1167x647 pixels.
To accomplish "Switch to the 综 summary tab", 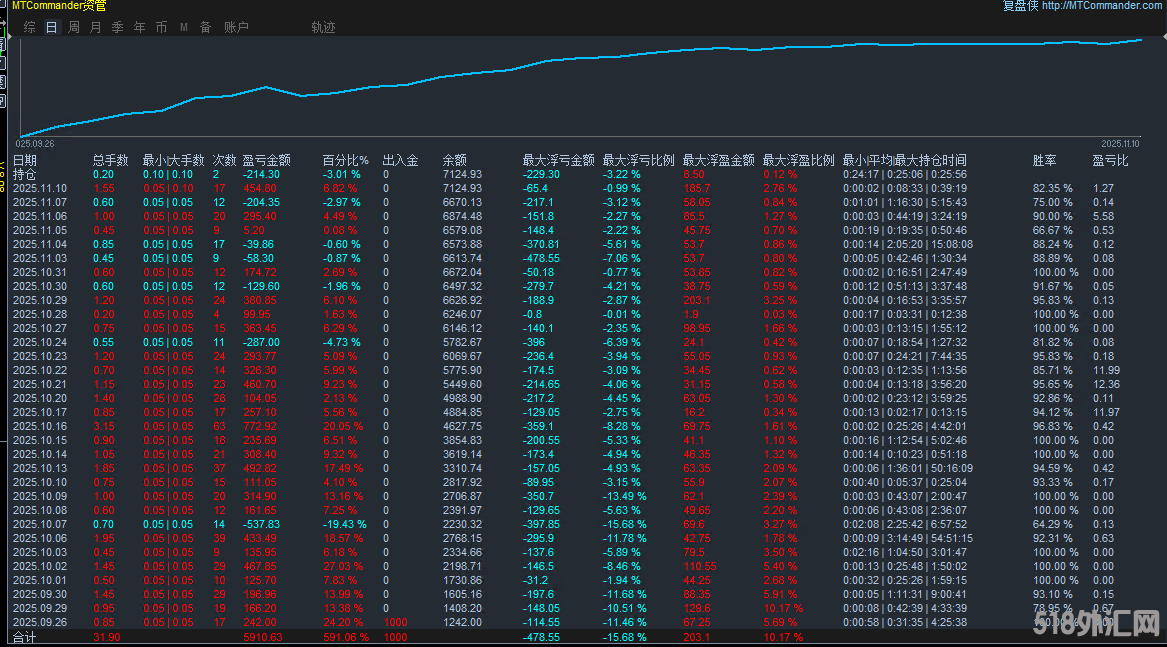I will pos(30,27).
